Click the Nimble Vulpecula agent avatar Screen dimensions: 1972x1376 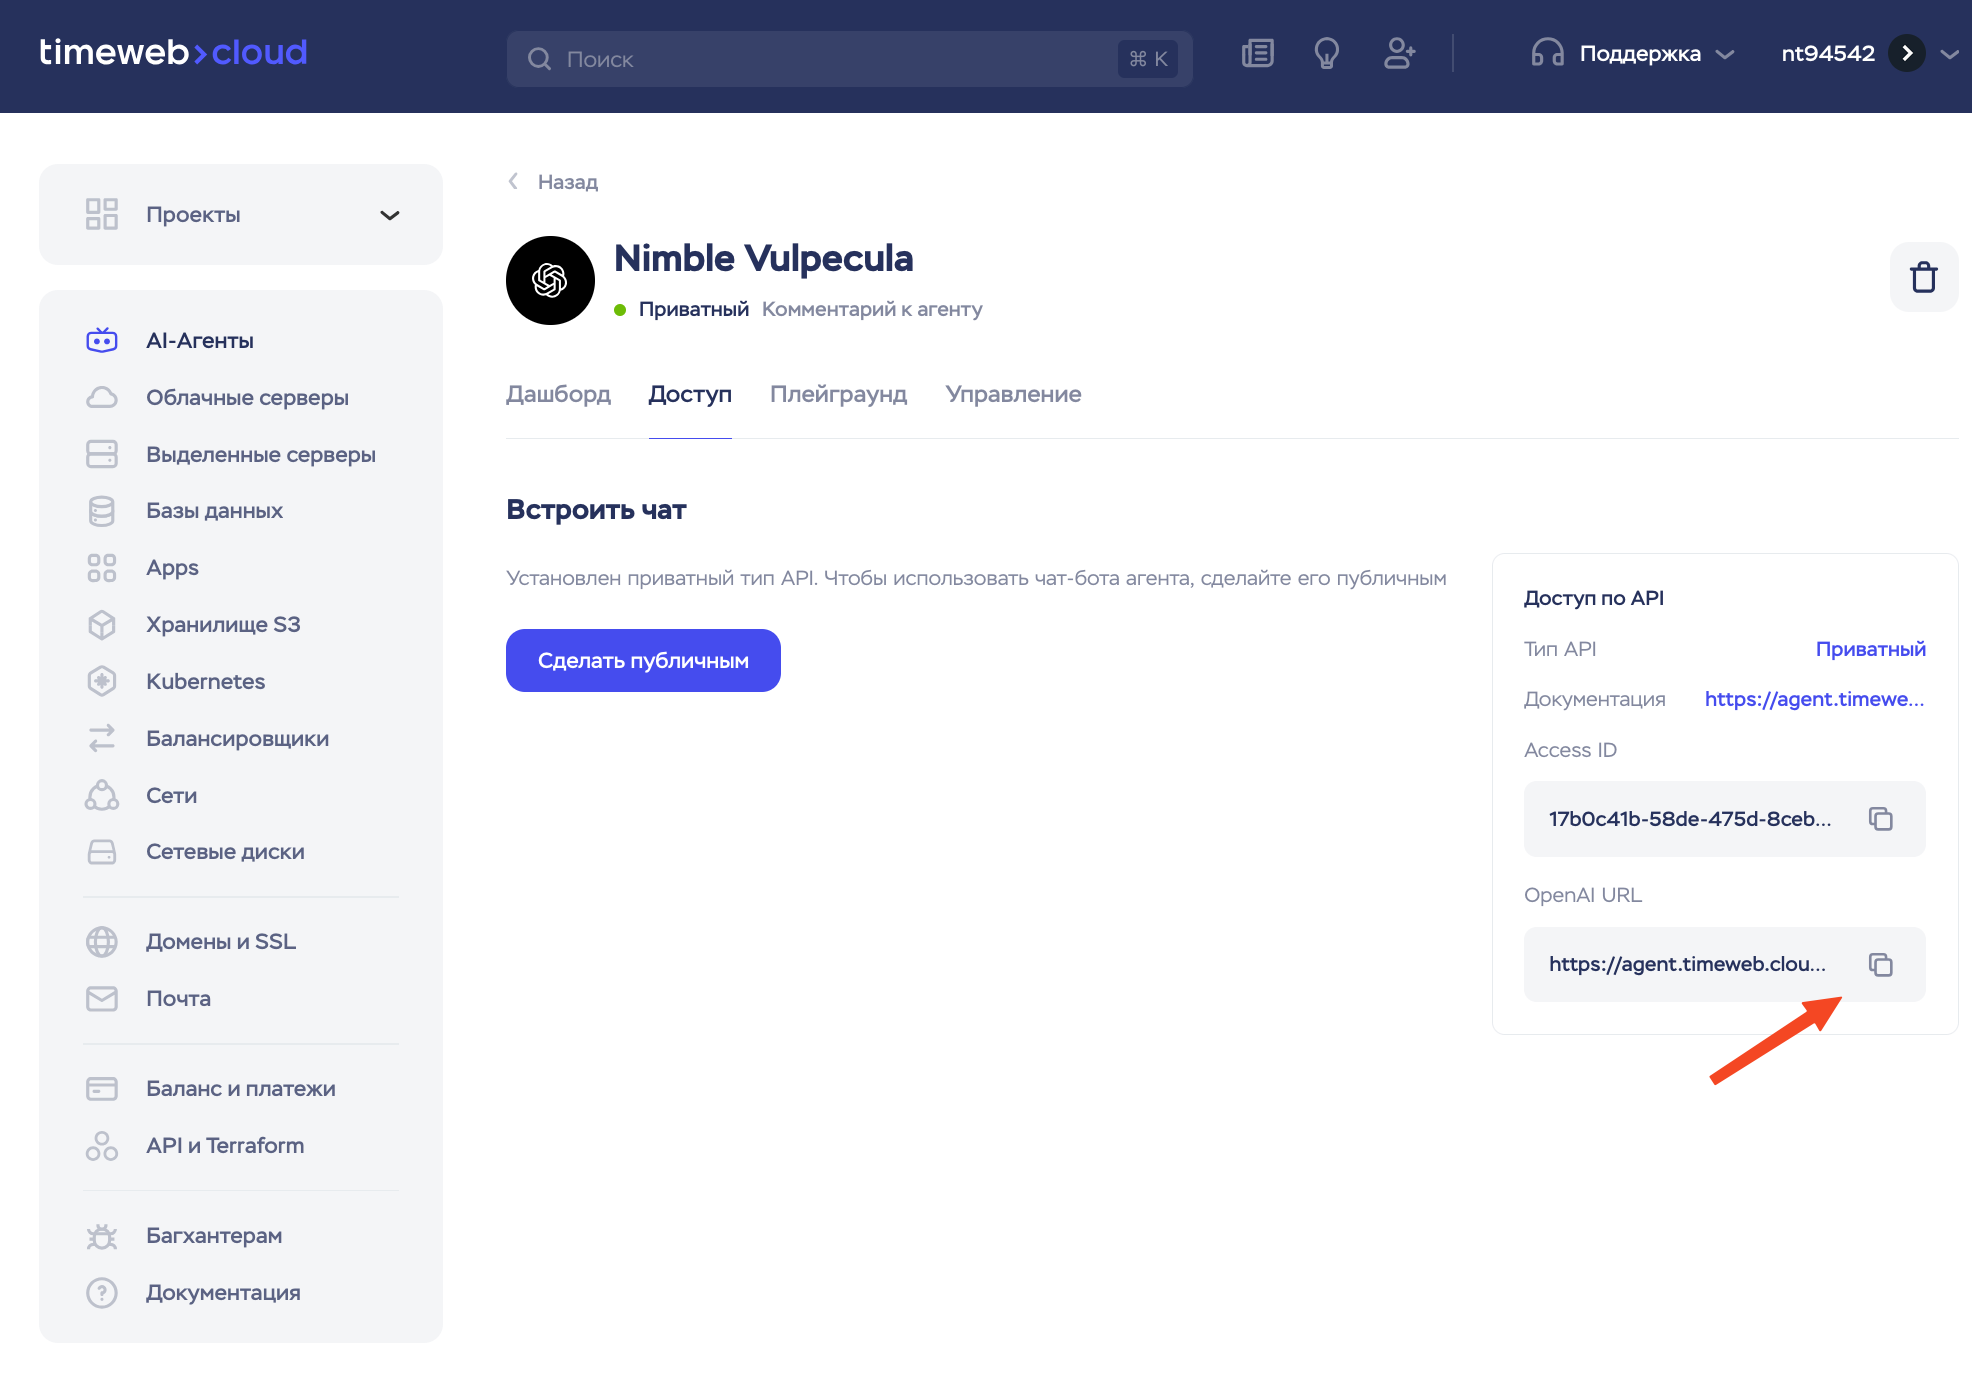[x=550, y=280]
